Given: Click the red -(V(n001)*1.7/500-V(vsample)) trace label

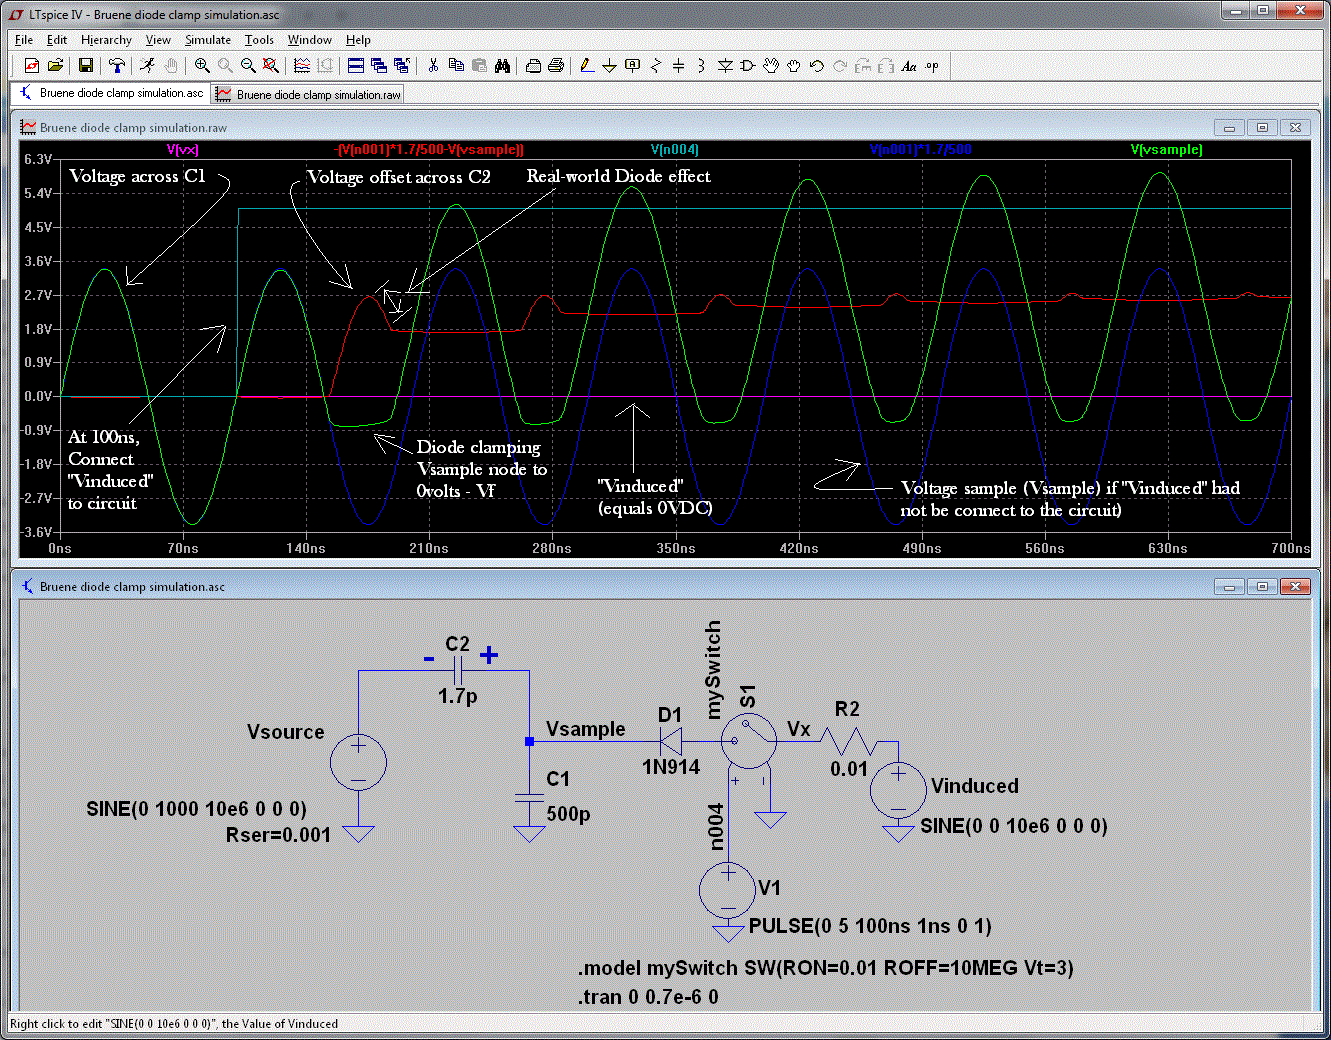Looking at the screenshot, I should point(429,150).
